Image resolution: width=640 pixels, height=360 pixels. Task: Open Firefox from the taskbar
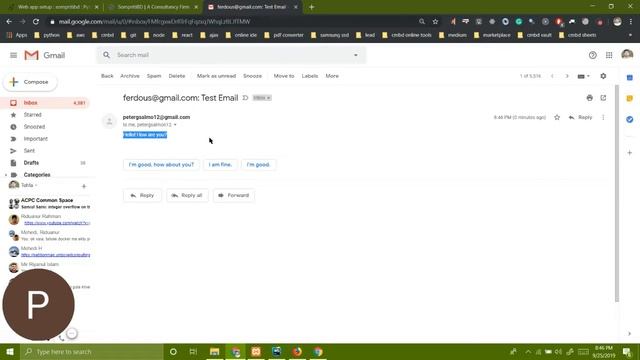[x=297, y=351]
